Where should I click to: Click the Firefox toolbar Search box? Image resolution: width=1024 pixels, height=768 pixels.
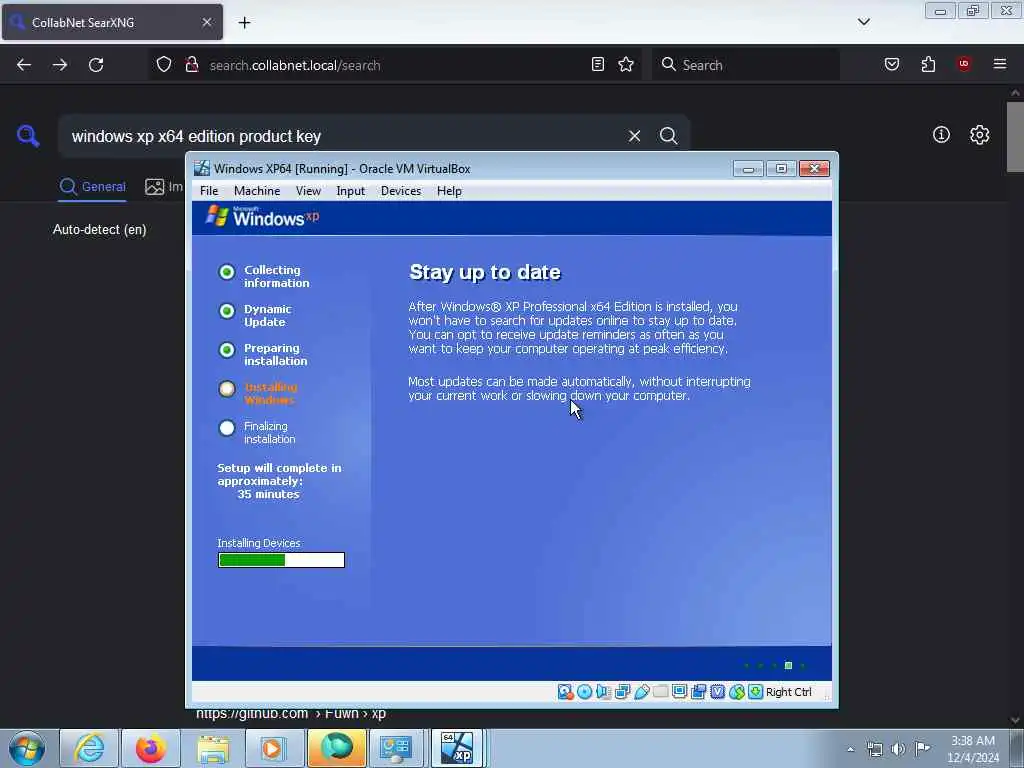pyautogui.click(x=746, y=65)
